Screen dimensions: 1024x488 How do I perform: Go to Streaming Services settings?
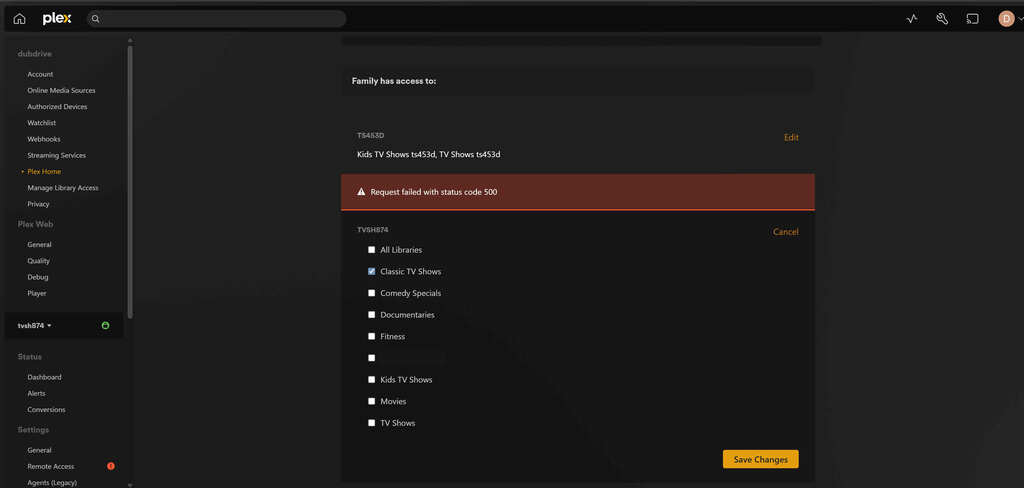(x=56, y=155)
